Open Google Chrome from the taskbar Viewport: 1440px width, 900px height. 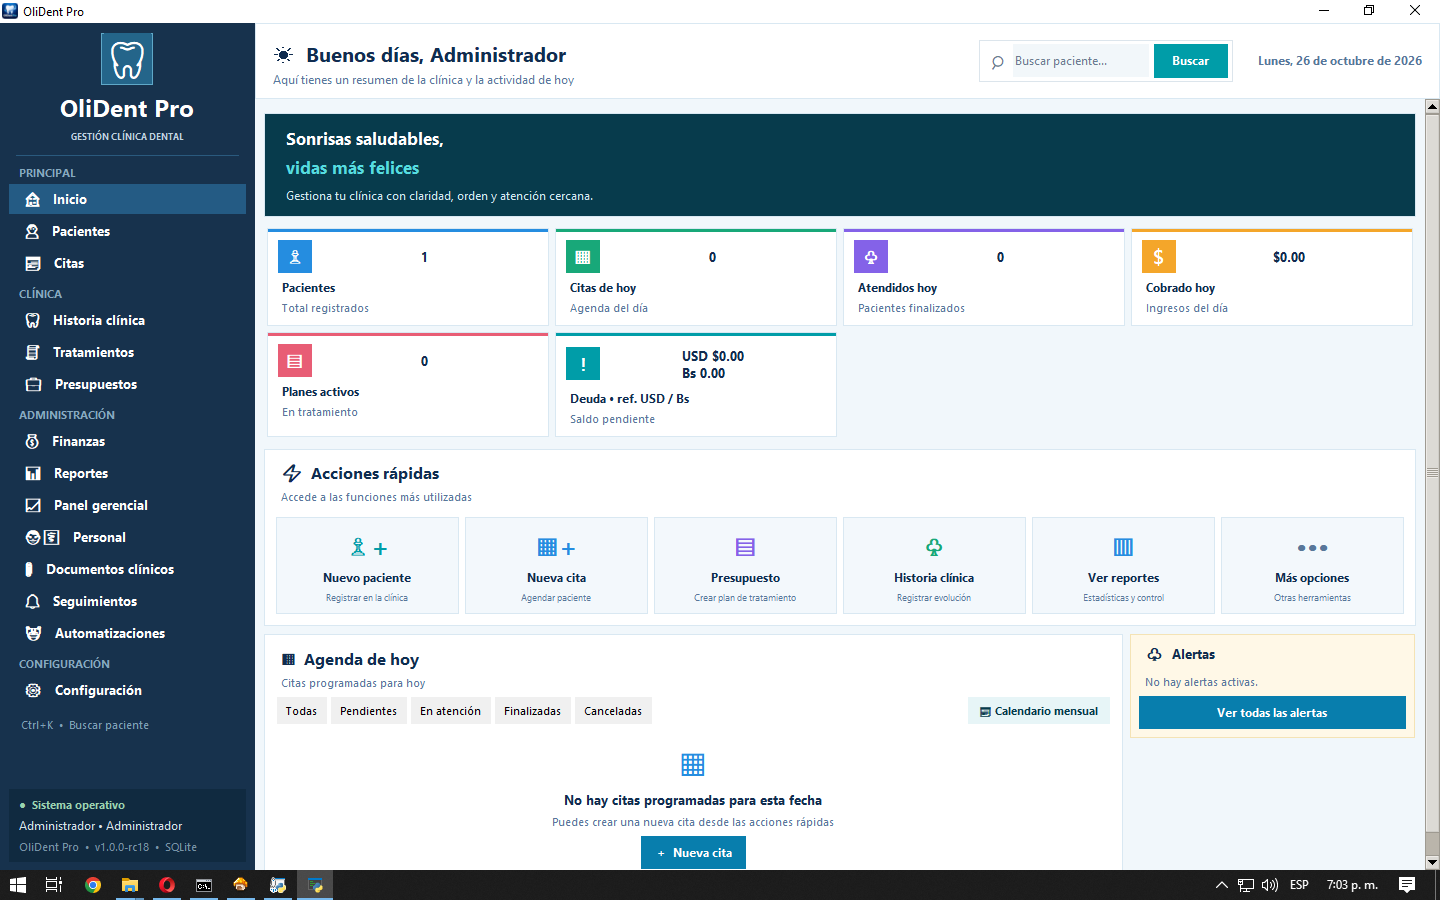tap(93, 885)
